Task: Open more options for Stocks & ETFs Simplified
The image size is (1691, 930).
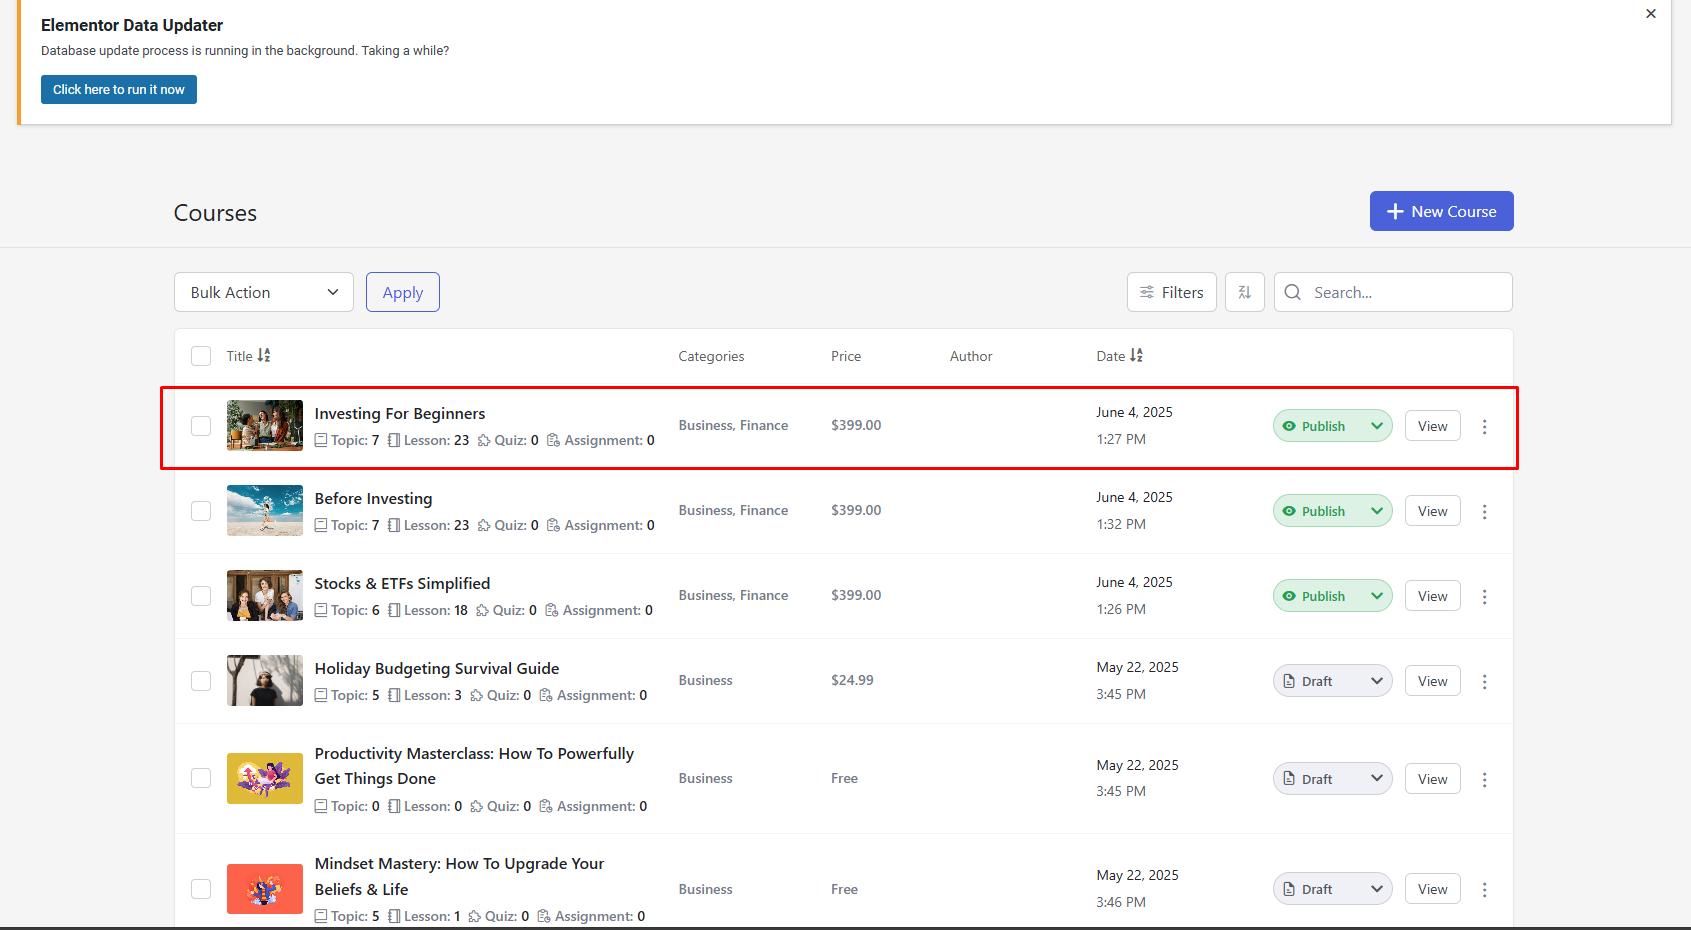Action: (x=1484, y=597)
